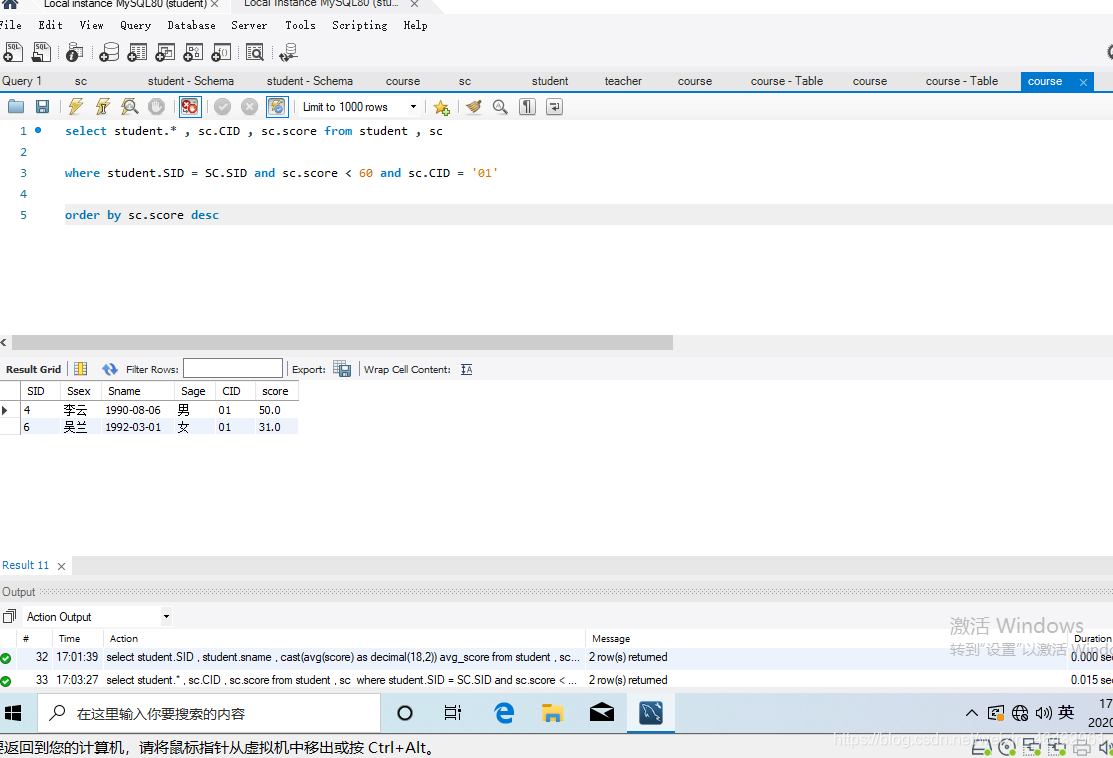Screen dimensions: 1113x758
Task: Close the Result 11 tab
Action: (x=61, y=566)
